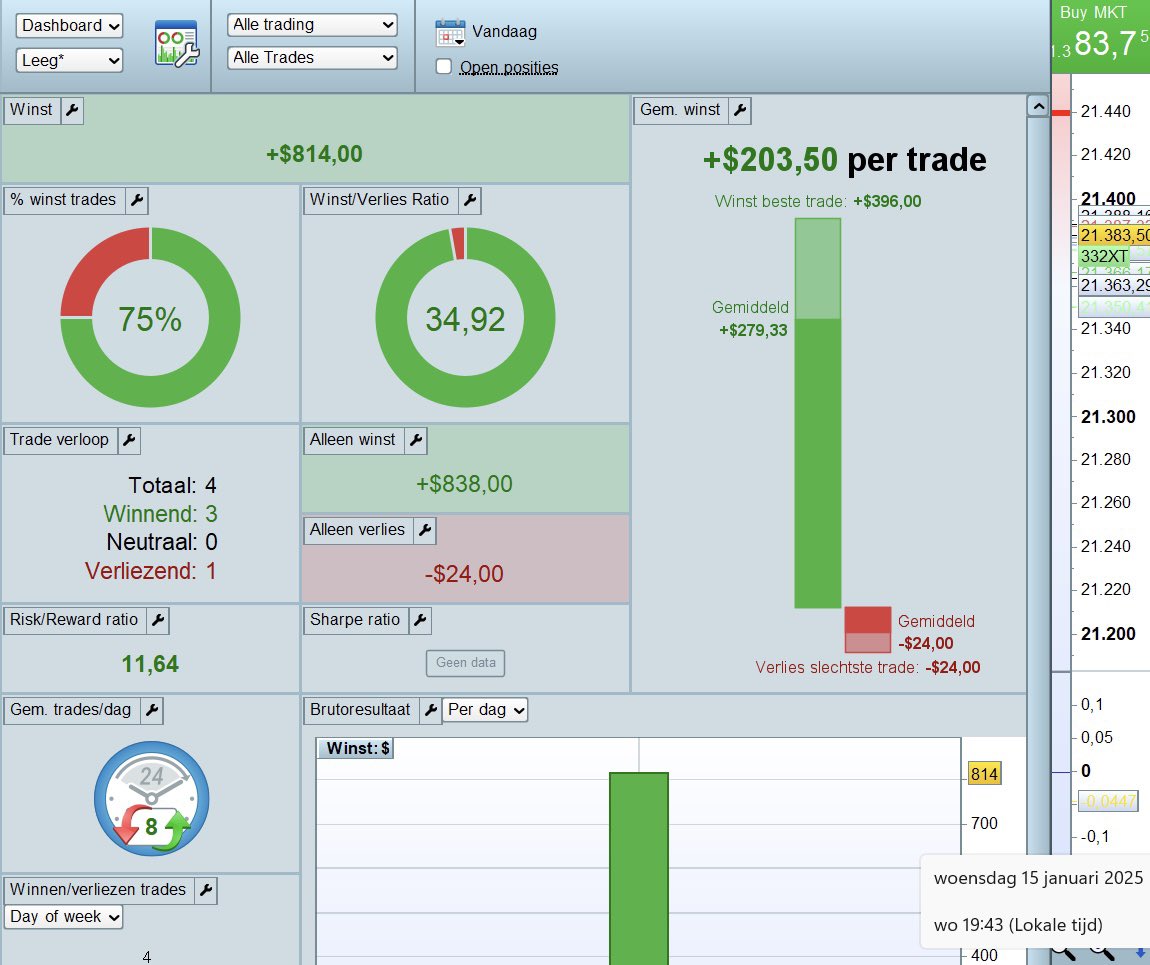Open the dashboard configuration icon with wrench
Viewport: 1150px width, 965px height.
click(x=176, y=44)
